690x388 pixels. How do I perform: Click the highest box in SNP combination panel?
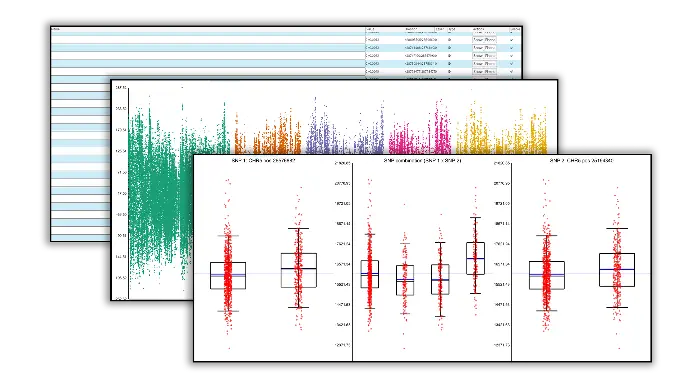[x=475, y=259]
